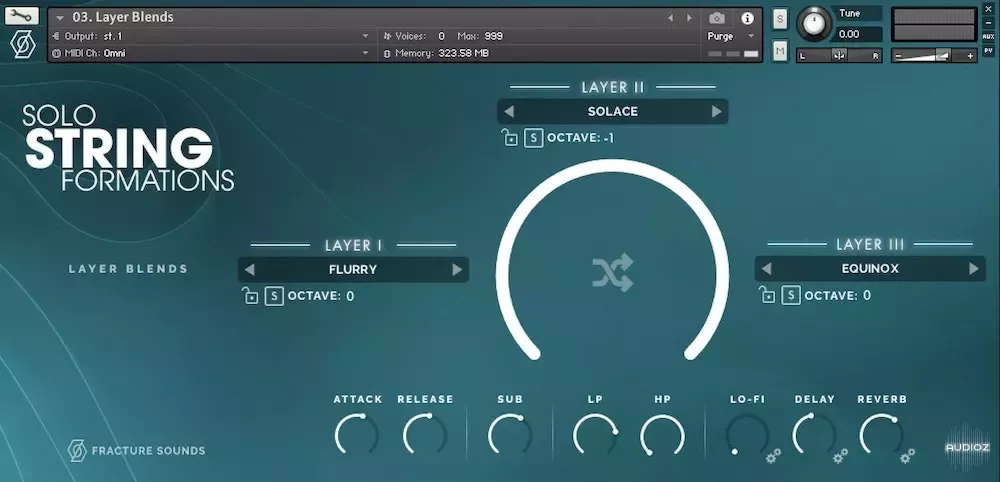Image resolution: width=1000 pixels, height=482 pixels.
Task: Mute the instrument with header M button
Action: click(x=779, y=50)
